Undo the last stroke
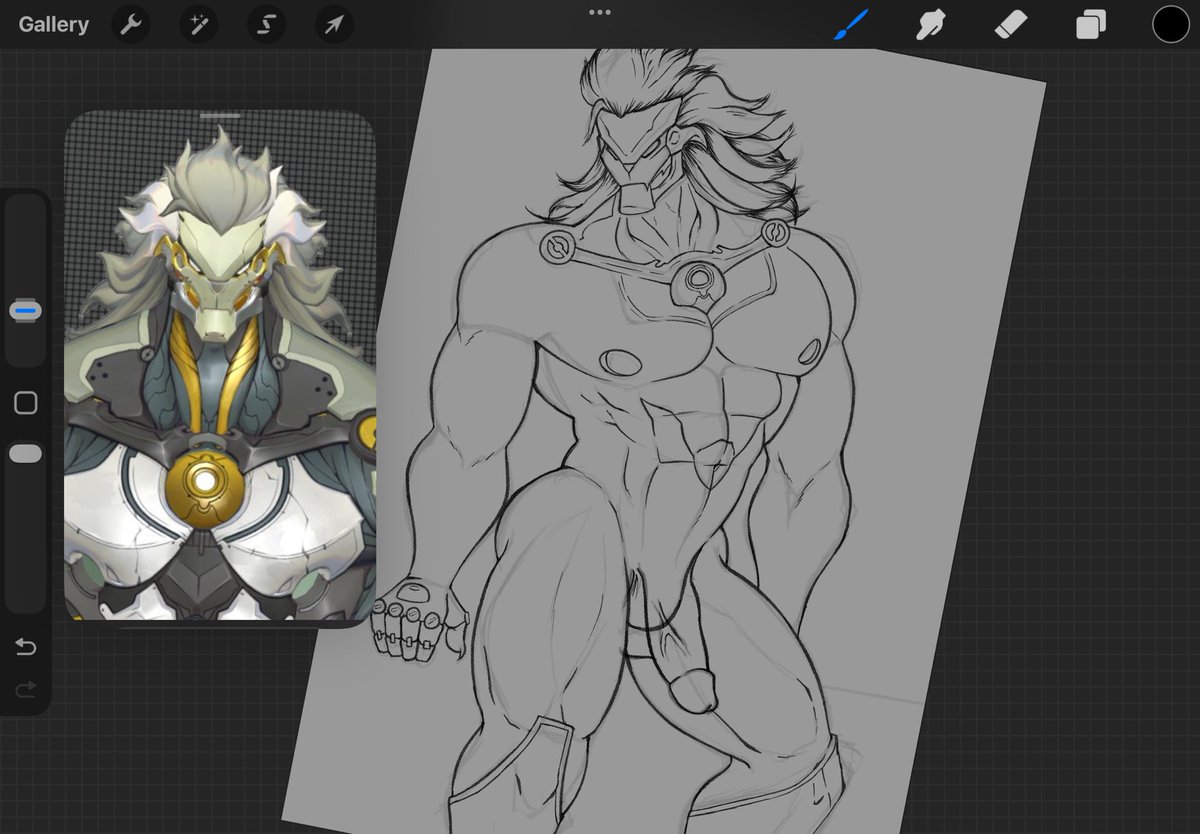This screenshot has width=1200, height=834. pyautogui.click(x=26, y=647)
